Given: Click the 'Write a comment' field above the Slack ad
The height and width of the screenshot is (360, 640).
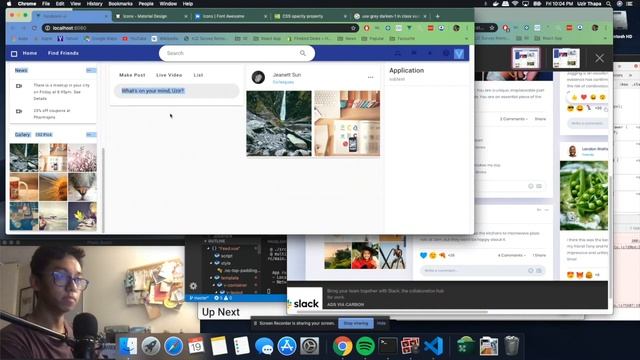Looking at the screenshot, I should click(x=483, y=270).
